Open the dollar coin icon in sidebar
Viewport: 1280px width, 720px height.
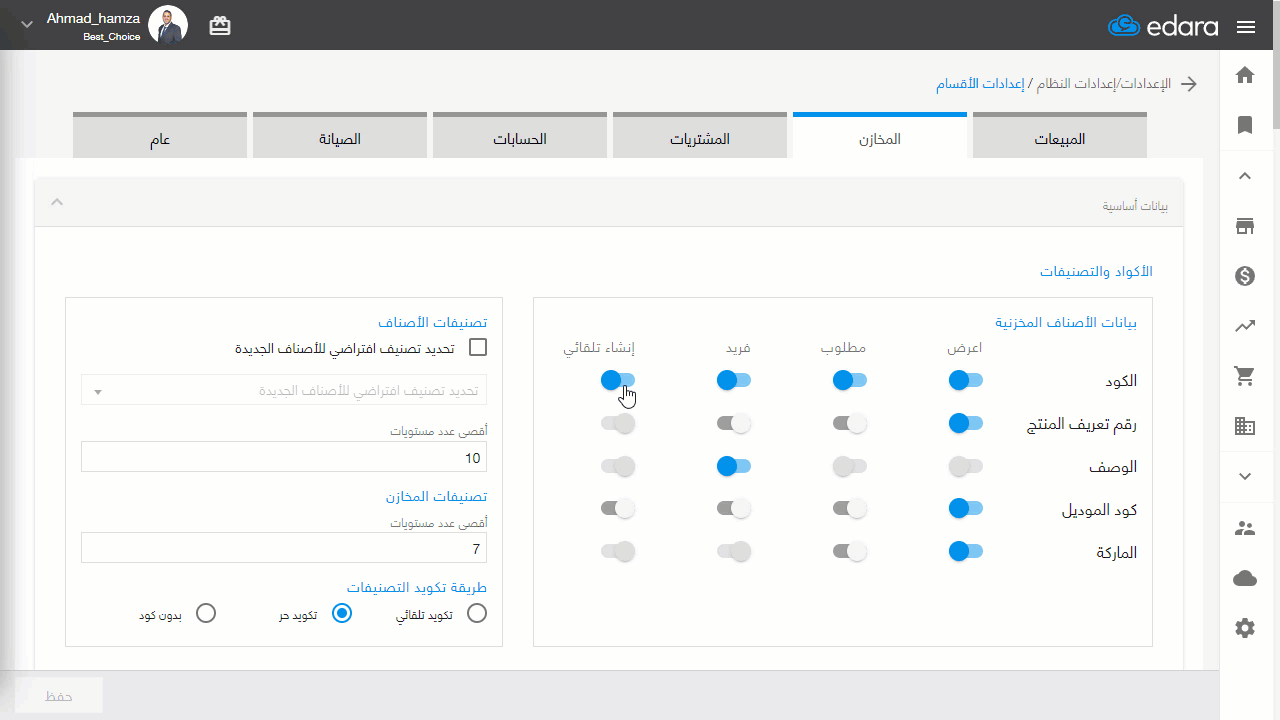click(1245, 276)
